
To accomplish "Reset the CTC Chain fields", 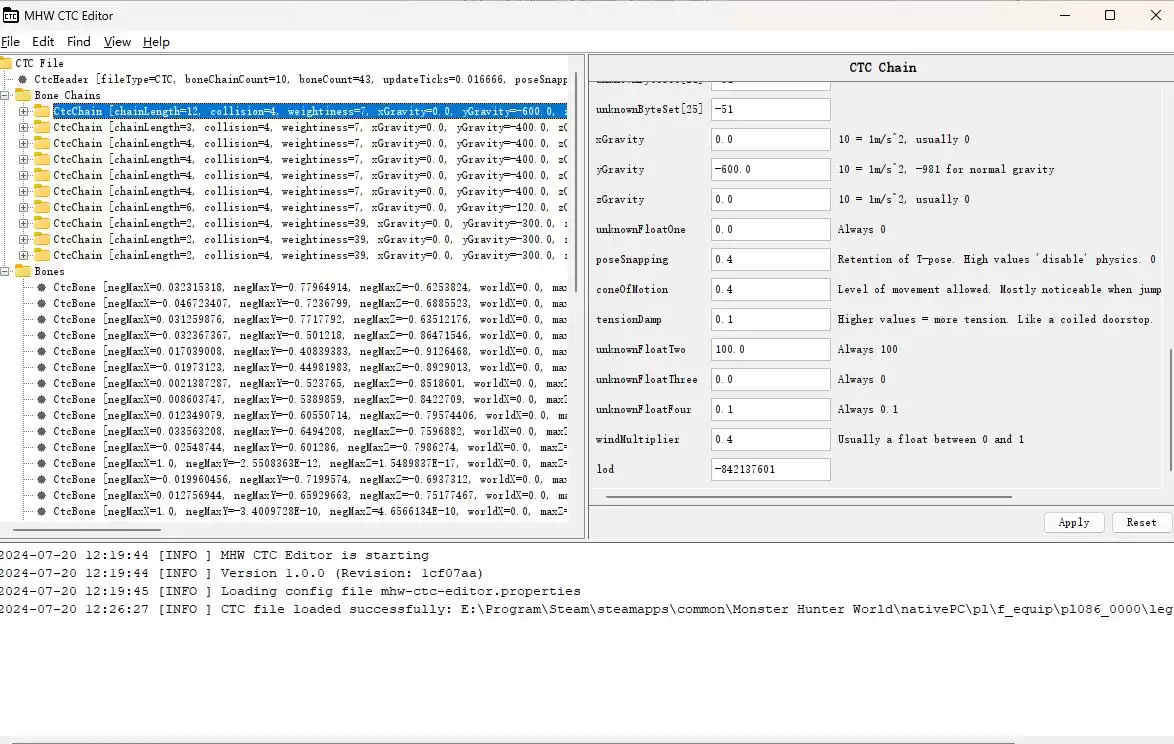I will click(1141, 522).
